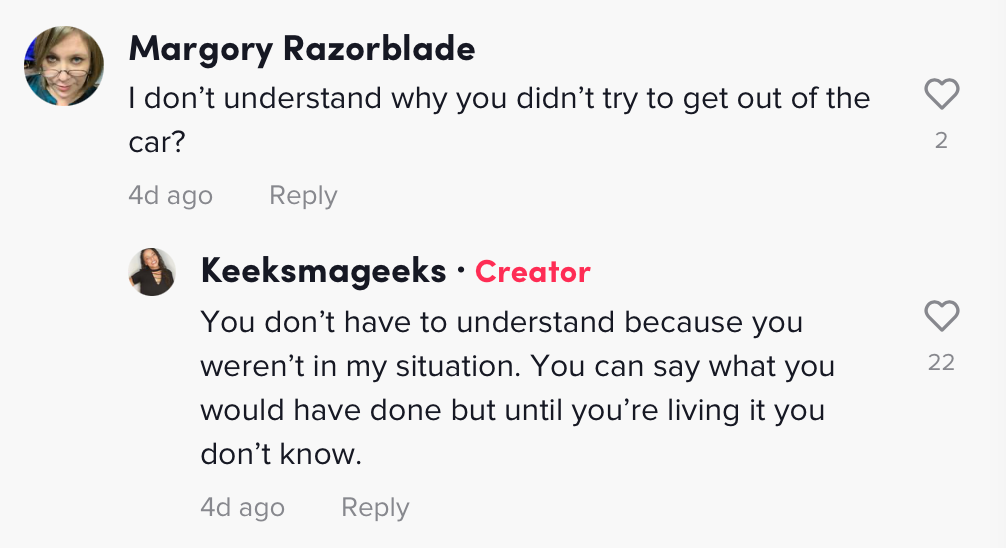The image size is (1006, 548).
Task: Like the Keeksmageeks creator reply with the heart
Action: pos(941,316)
